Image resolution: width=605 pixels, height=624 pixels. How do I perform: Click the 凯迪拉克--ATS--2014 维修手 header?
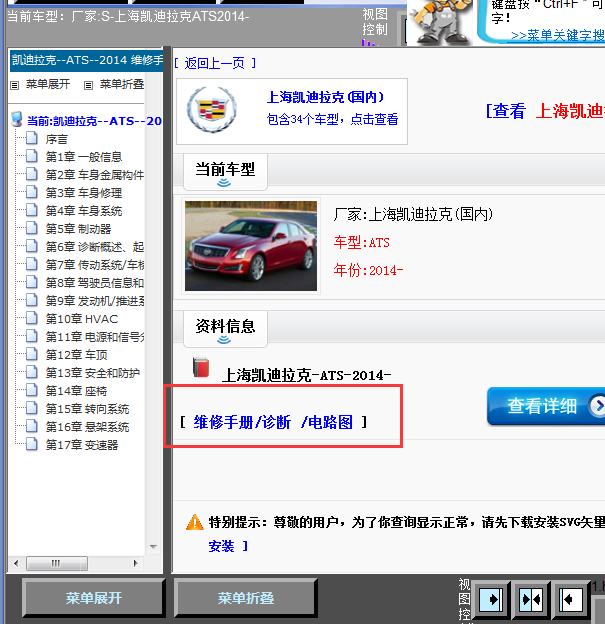[x=86, y=60]
